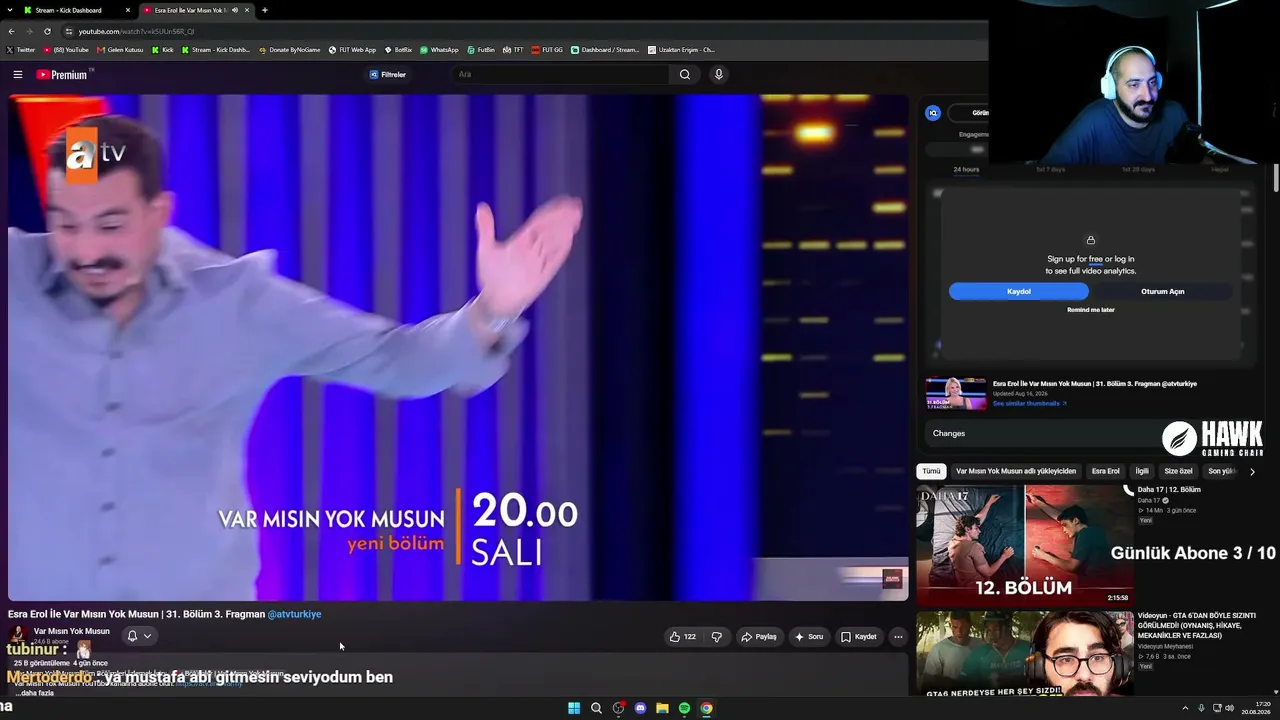
Task: Open more actions three-dot menu under video
Action: pos(898,636)
